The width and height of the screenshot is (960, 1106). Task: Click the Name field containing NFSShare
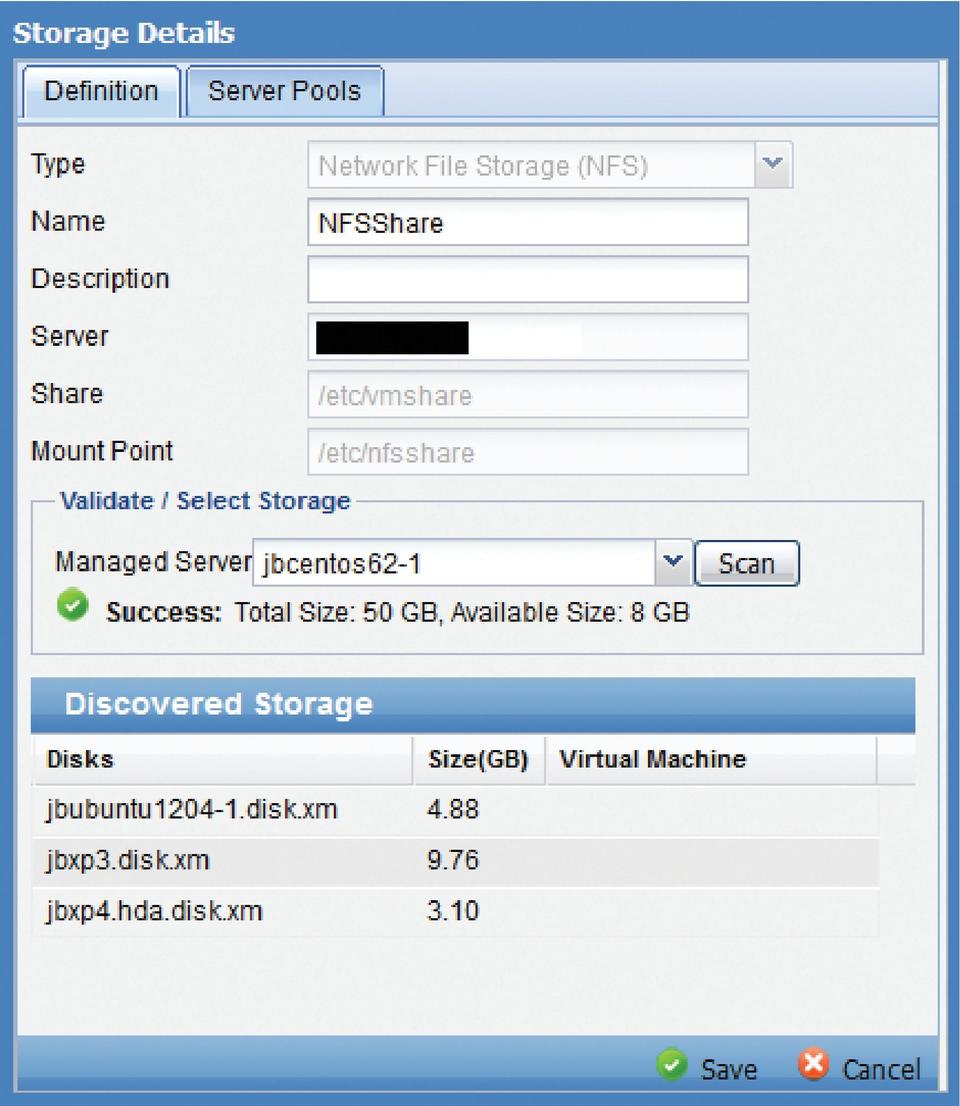point(527,222)
